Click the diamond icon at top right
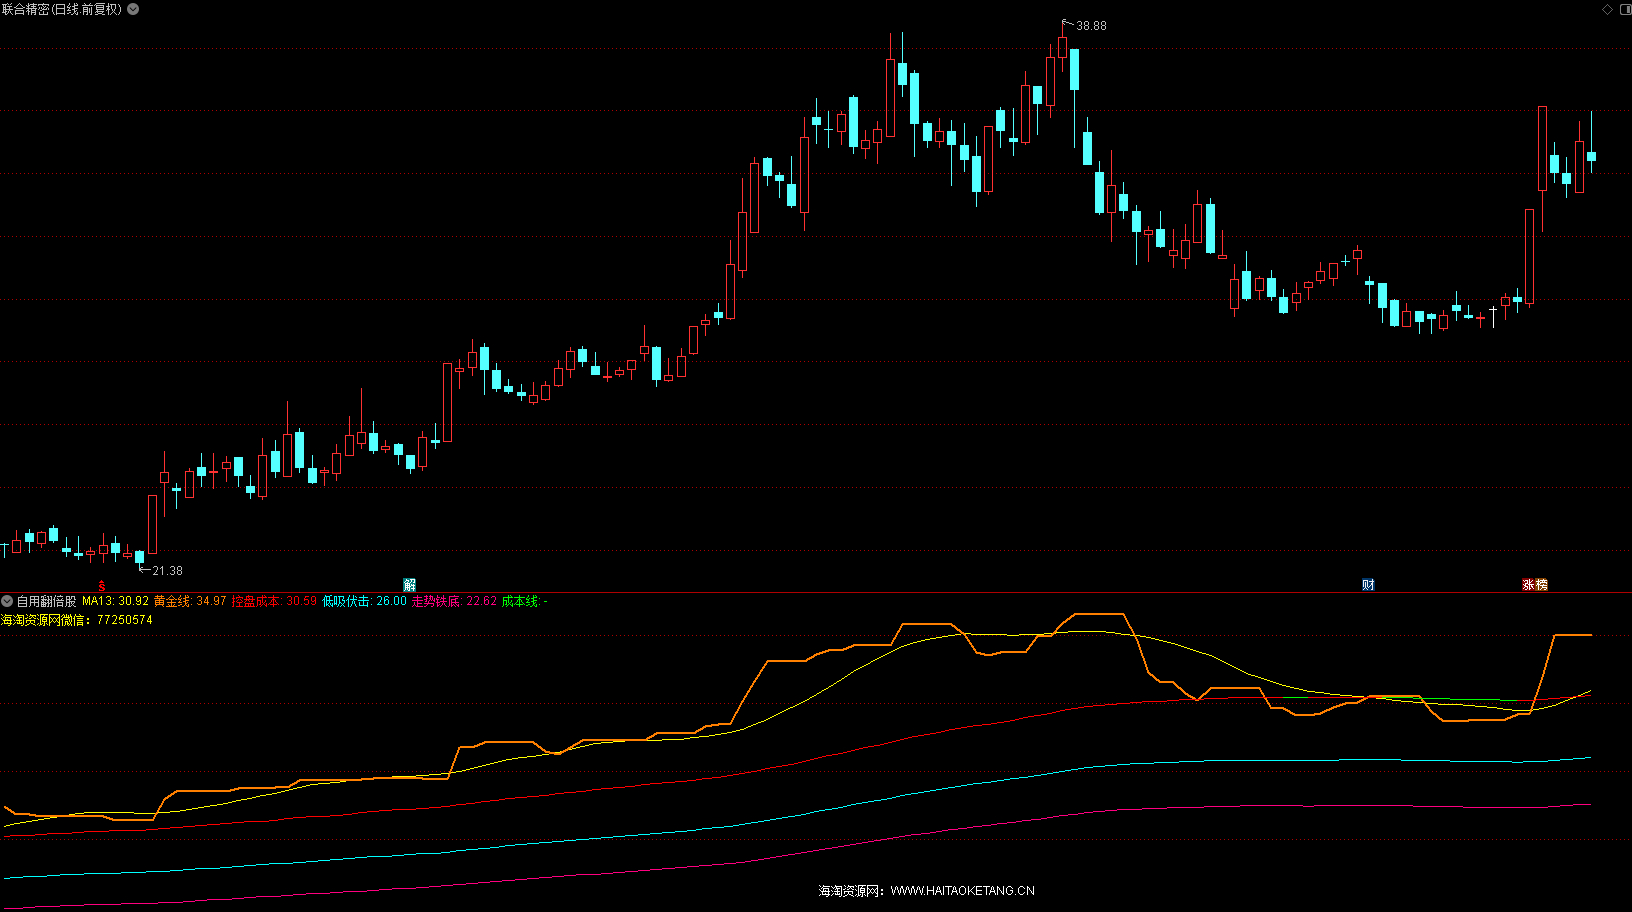This screenshot has height=912, width=1632. 1607,9
